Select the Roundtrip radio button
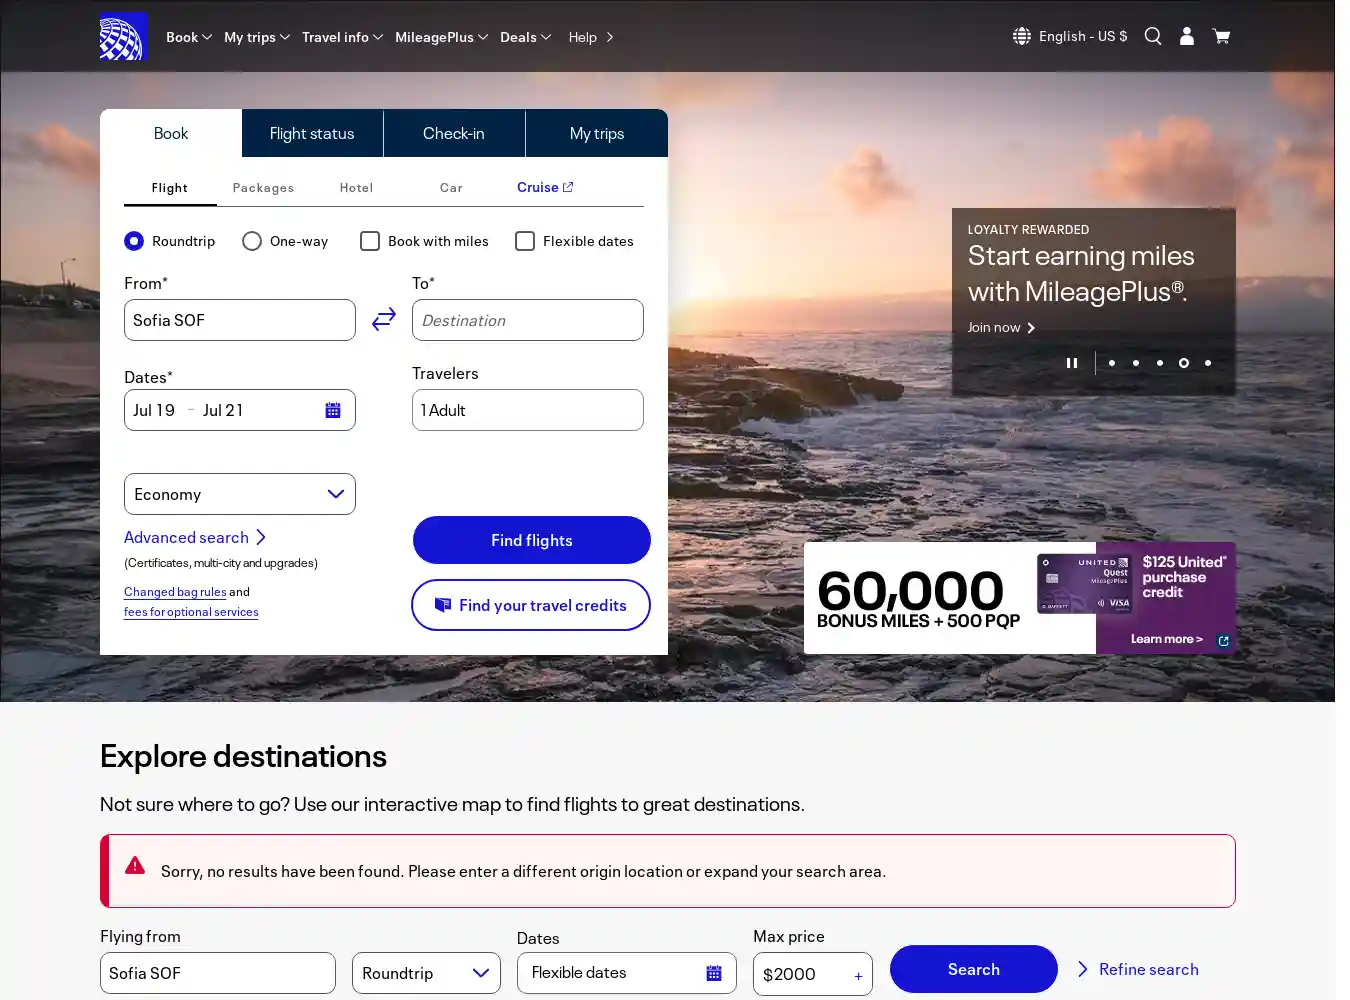Viewport: 1350px width, 1000px height. pos(134,241)
